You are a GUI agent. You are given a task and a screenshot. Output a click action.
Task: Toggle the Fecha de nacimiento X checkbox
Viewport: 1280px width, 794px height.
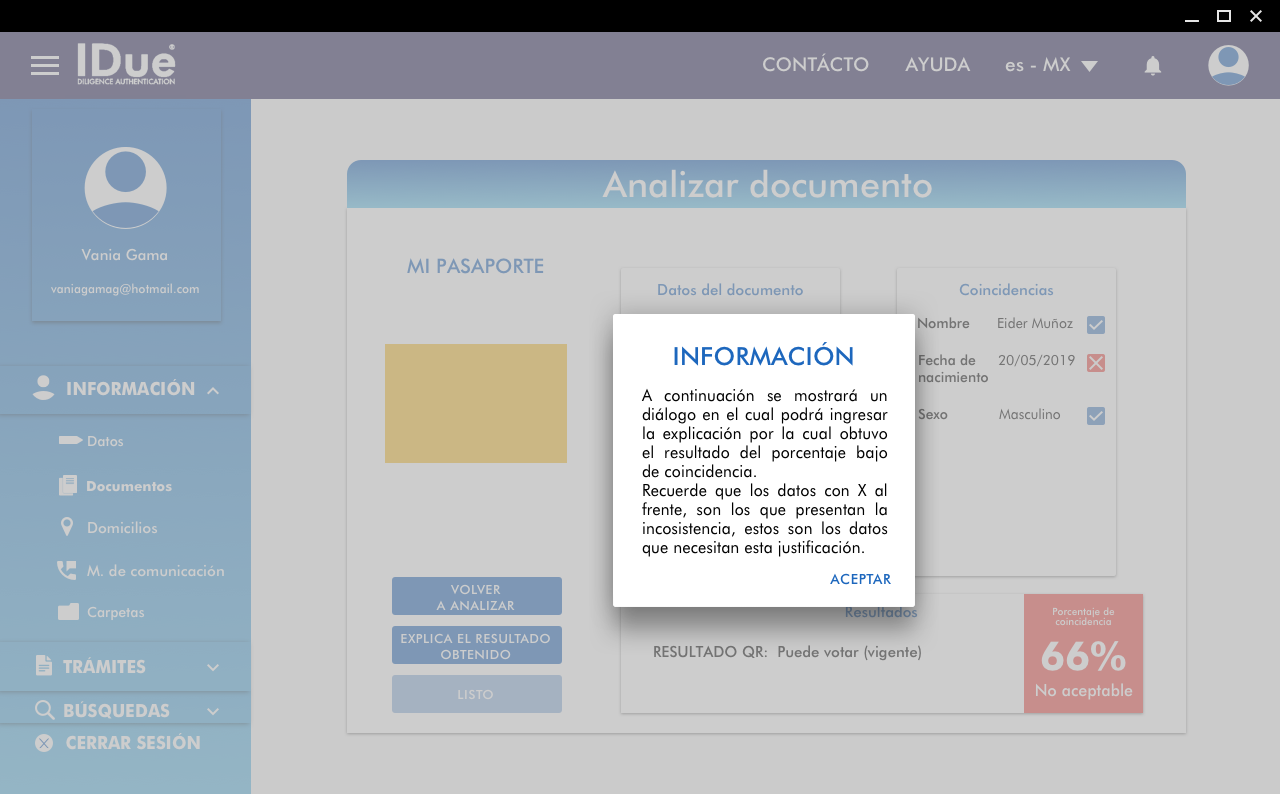coord(1096,363)
